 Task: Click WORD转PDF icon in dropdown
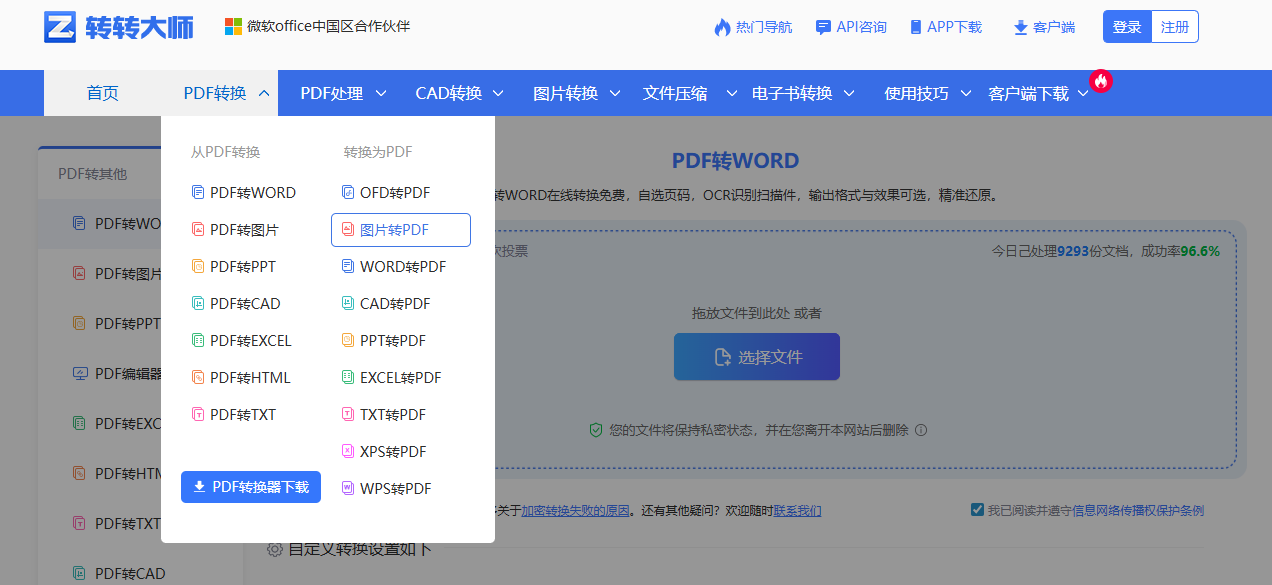click(348, 267)
